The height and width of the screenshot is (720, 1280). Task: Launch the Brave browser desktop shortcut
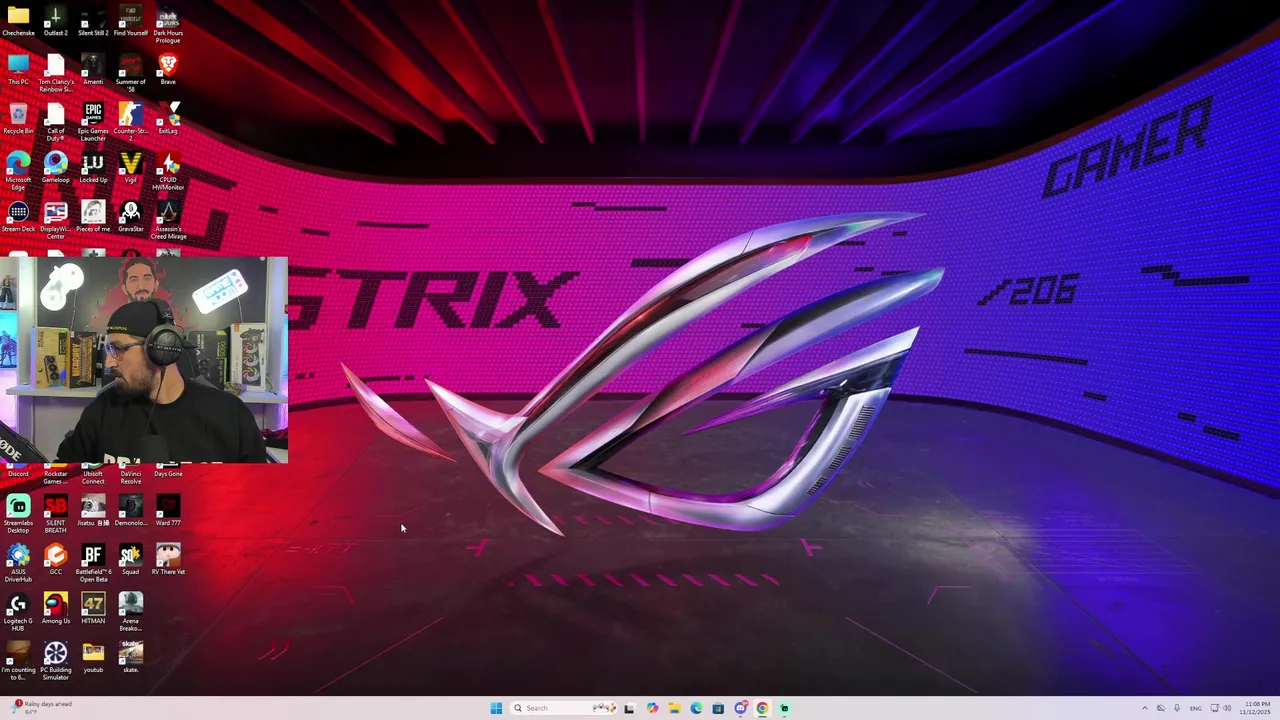click(168, 70)
